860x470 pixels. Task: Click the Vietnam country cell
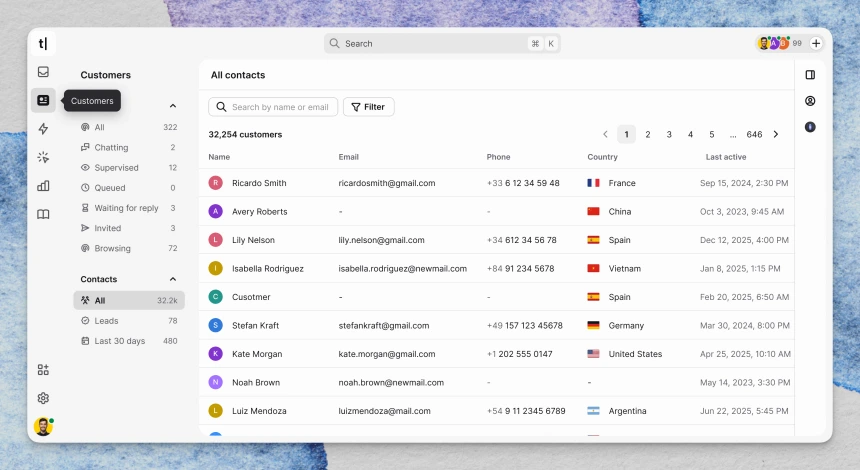614,268
